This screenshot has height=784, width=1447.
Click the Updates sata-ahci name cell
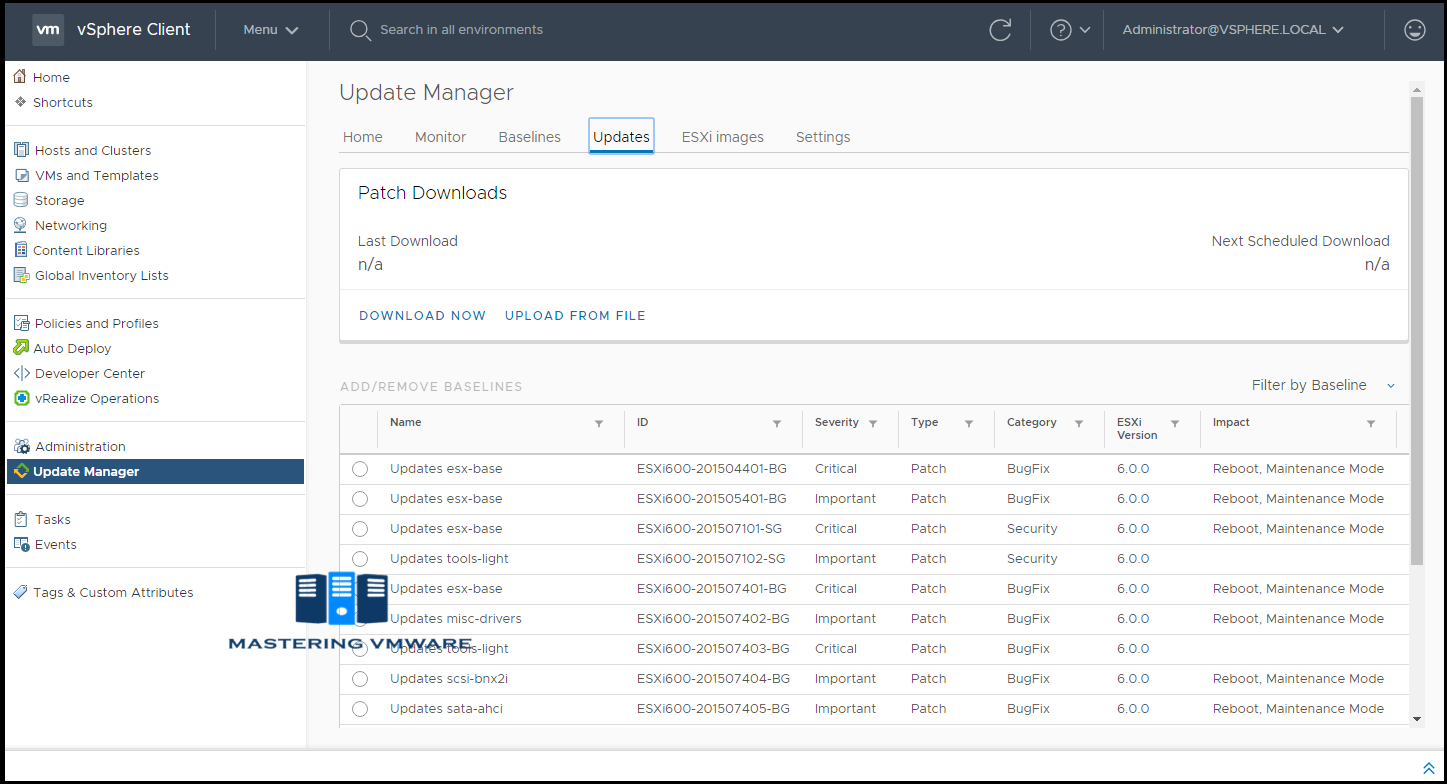446,709
